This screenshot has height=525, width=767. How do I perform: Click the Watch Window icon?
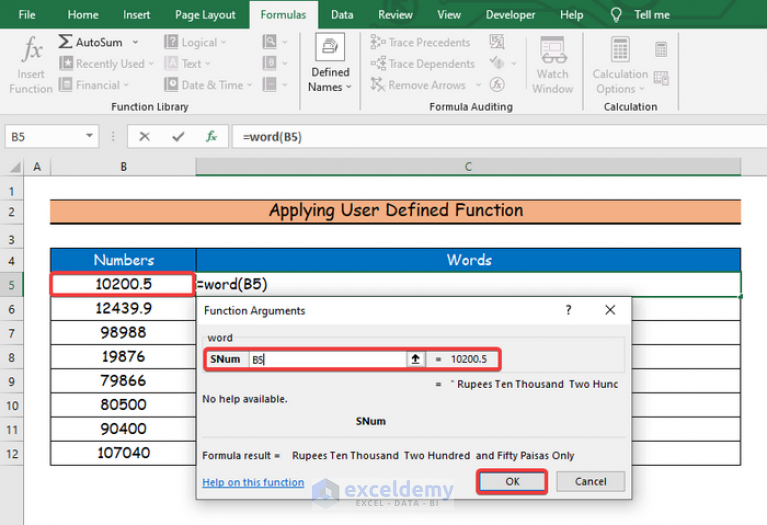point(552,50)
